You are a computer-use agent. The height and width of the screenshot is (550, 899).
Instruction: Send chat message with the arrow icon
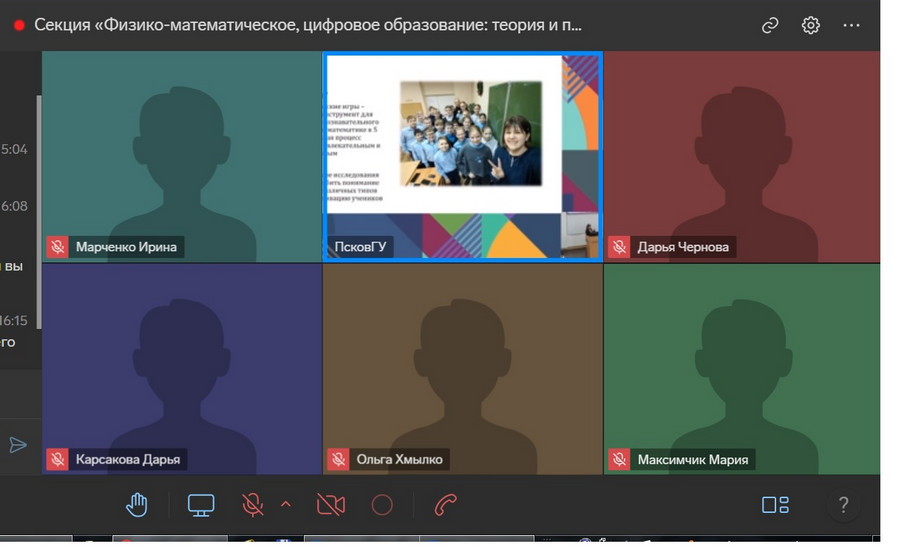[18, 445]
